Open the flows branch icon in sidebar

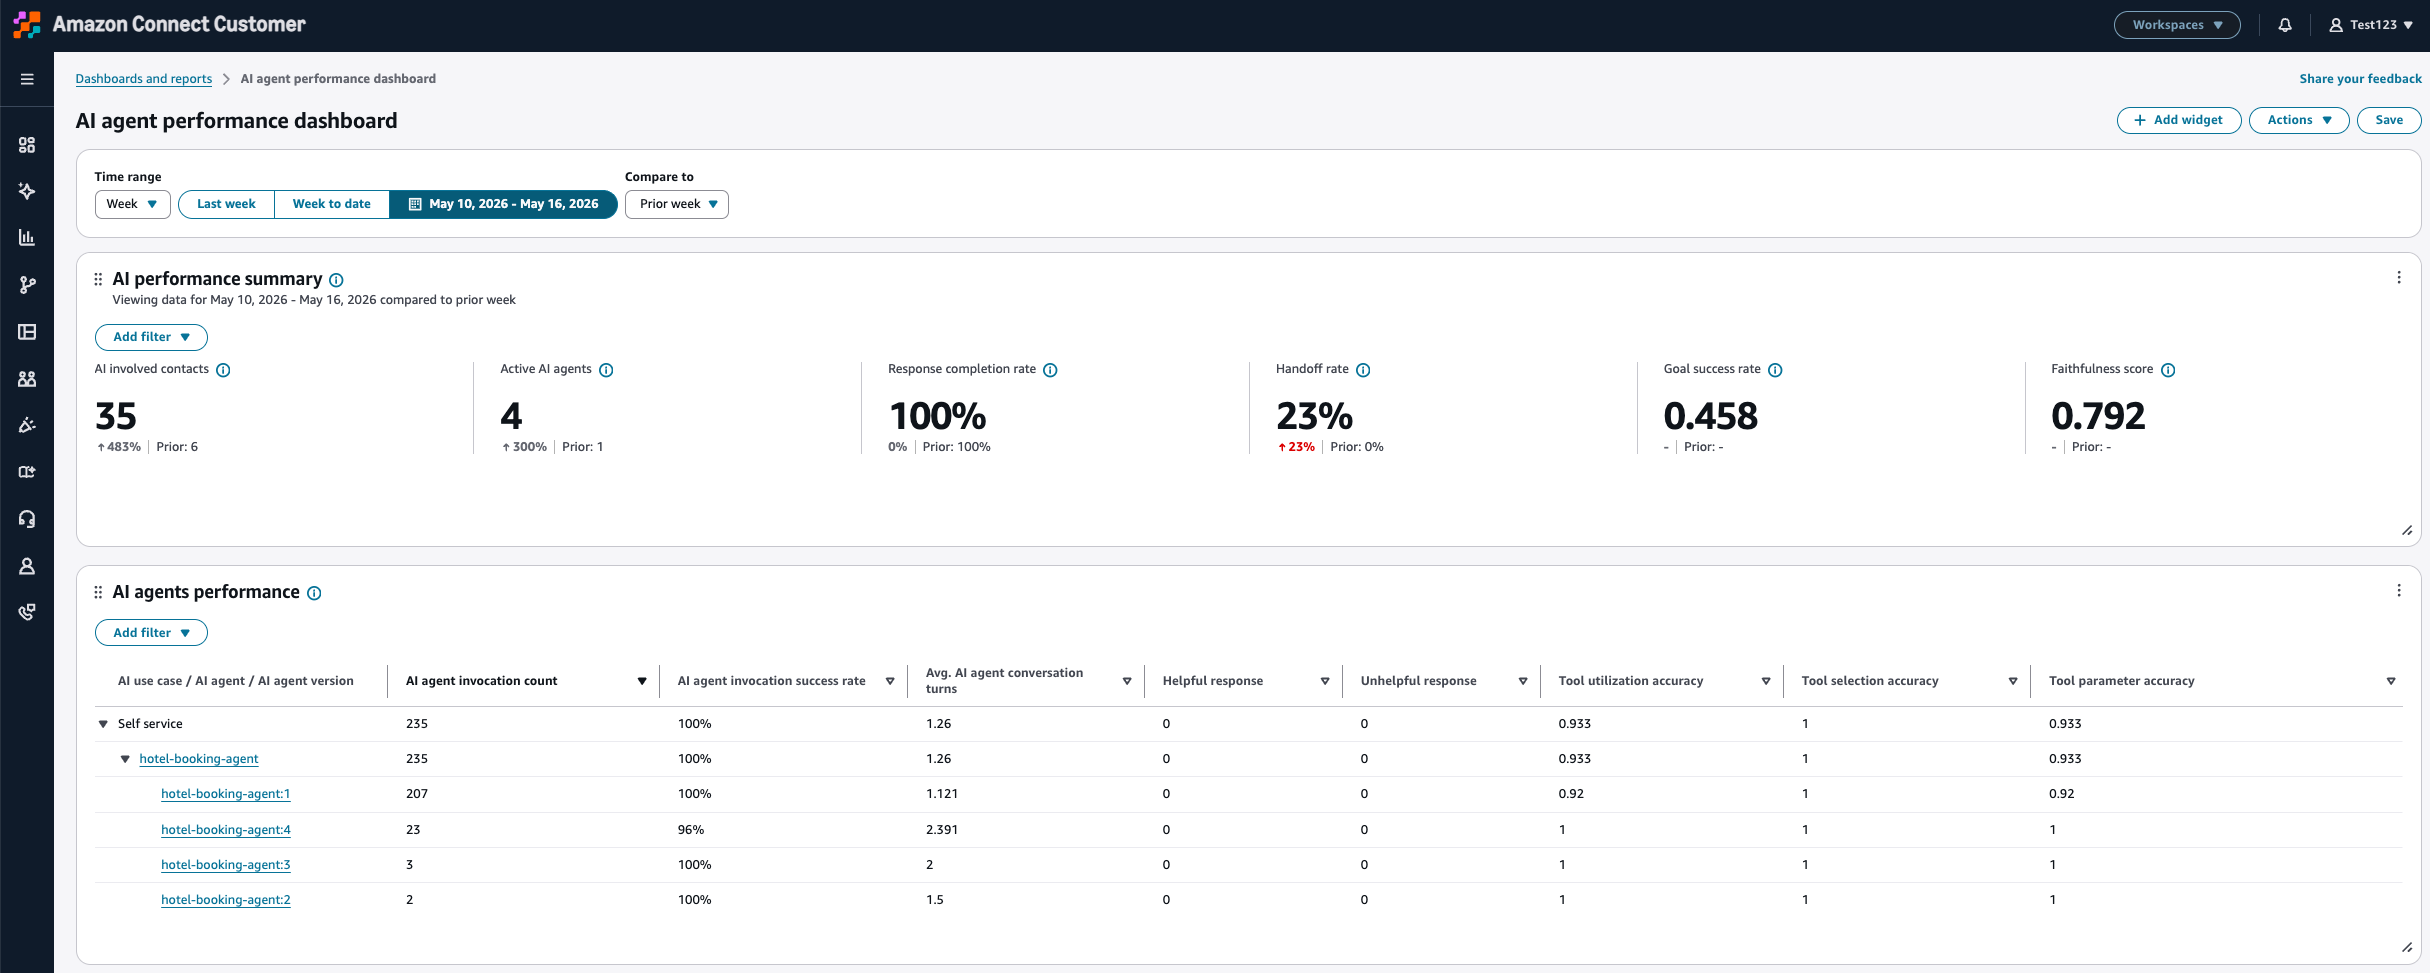(27, 285)
